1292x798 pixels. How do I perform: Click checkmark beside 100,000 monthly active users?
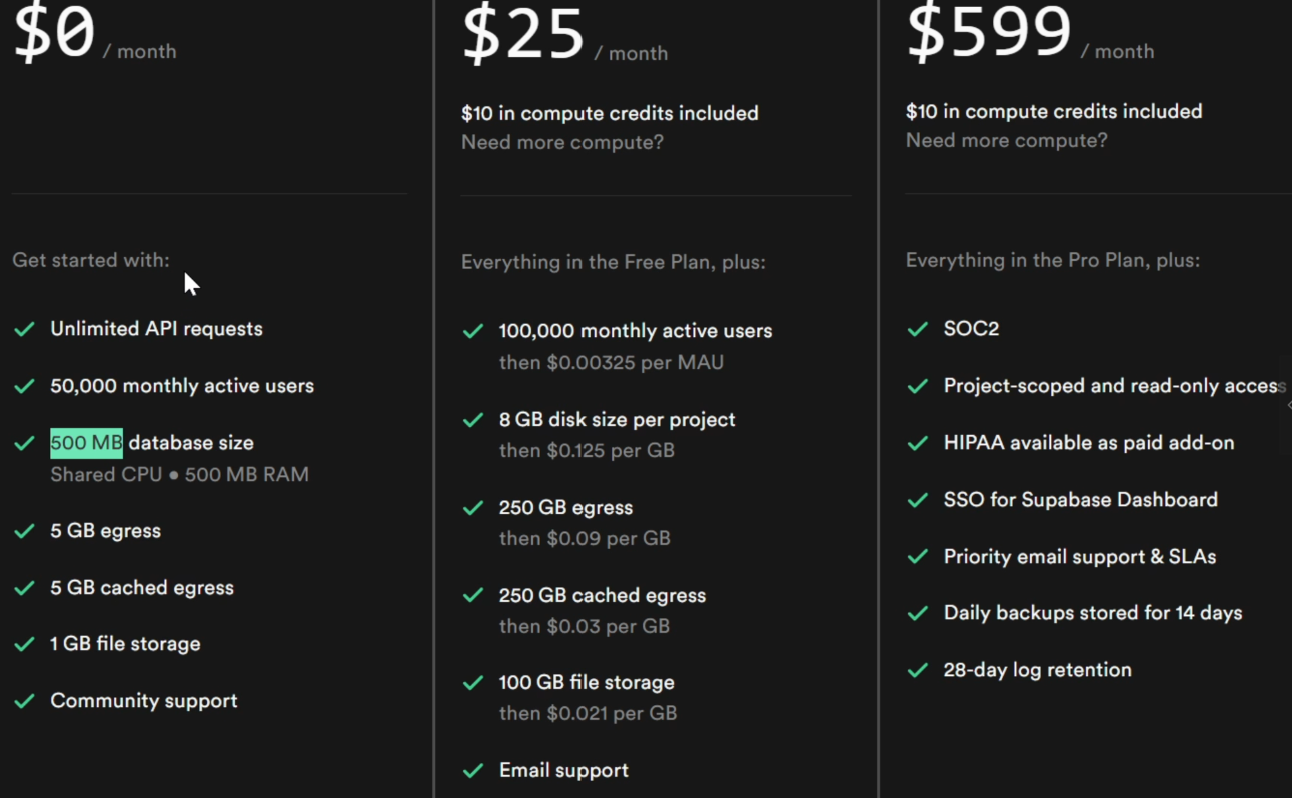click(473, 331)
